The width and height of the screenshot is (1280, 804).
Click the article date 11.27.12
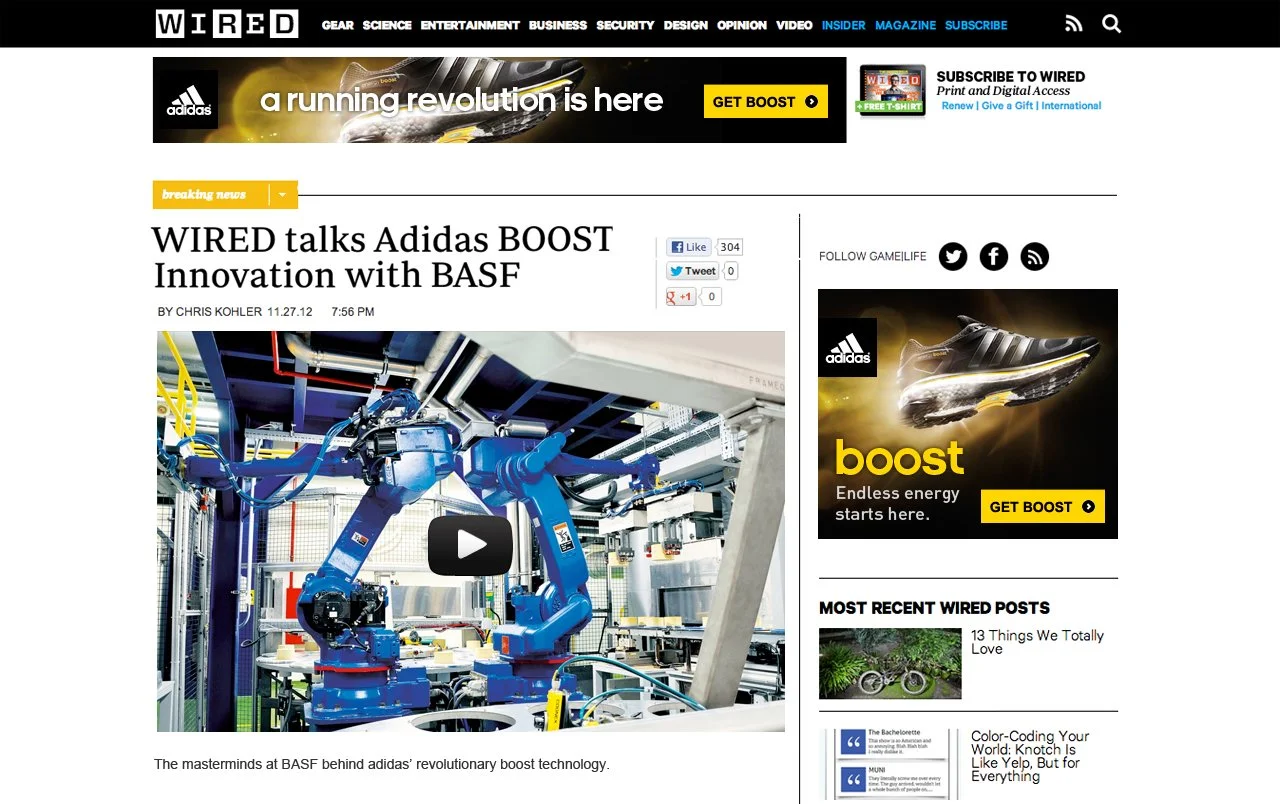[x=290, y=312]
